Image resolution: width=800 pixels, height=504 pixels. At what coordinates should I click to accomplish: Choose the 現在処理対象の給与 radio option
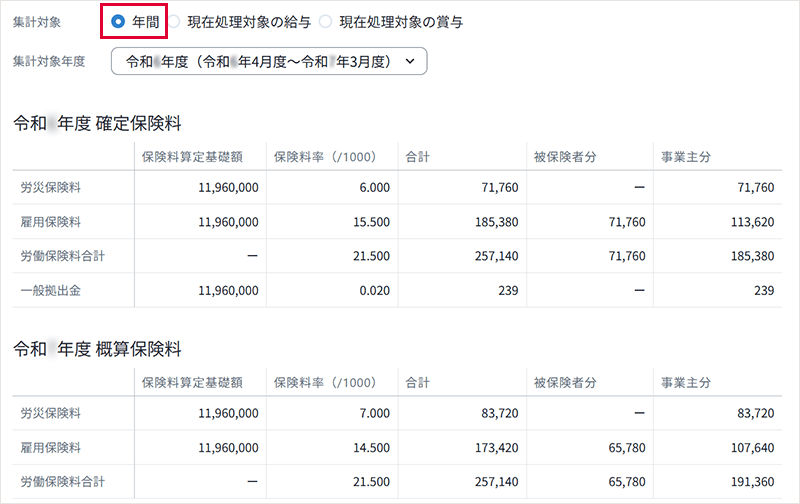[x=174, y=21]
